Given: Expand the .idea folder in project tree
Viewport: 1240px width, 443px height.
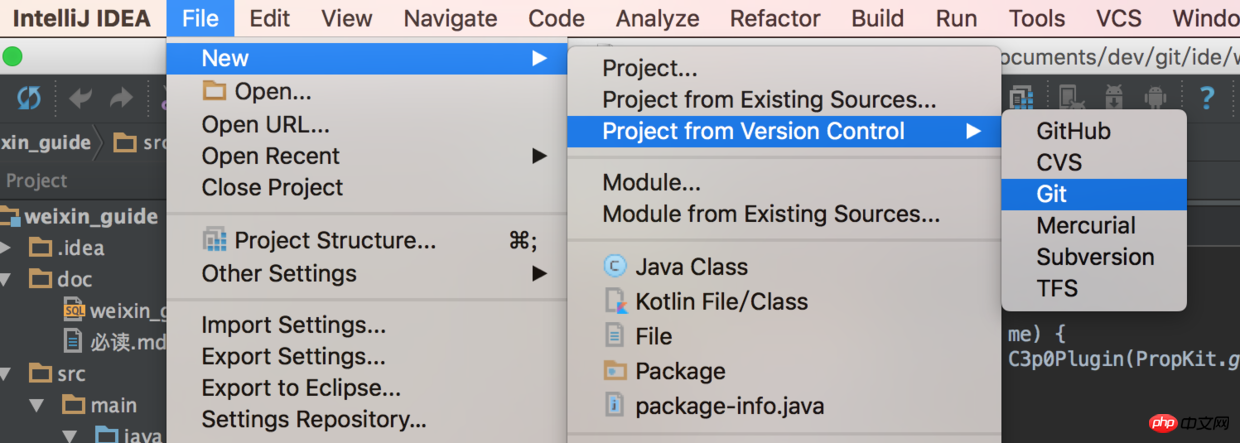Looking at the screenshot, I should coord(7,247).
